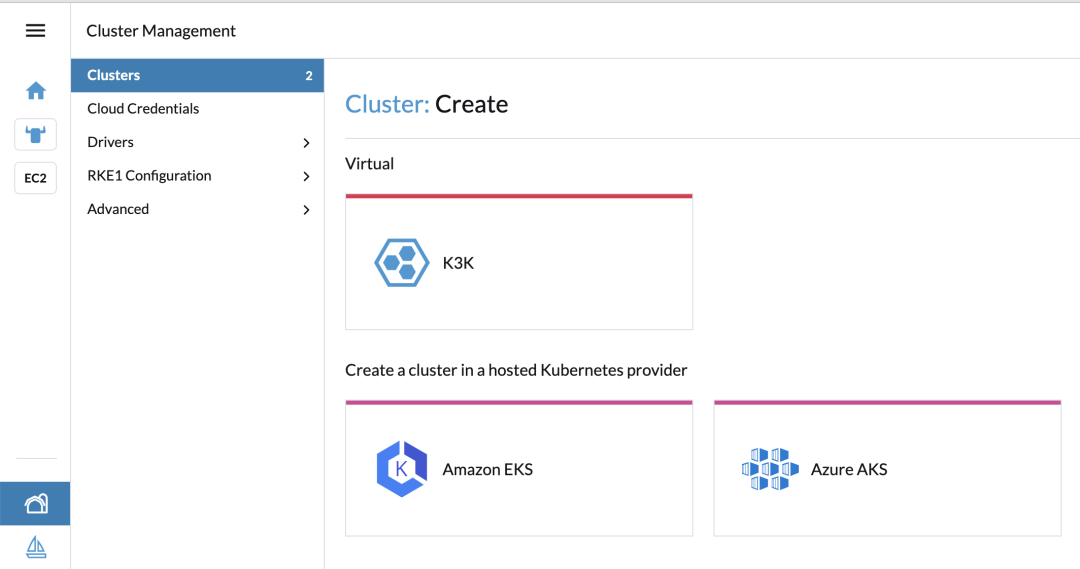
Task: Click the Create title text
Action: [471, 104]
